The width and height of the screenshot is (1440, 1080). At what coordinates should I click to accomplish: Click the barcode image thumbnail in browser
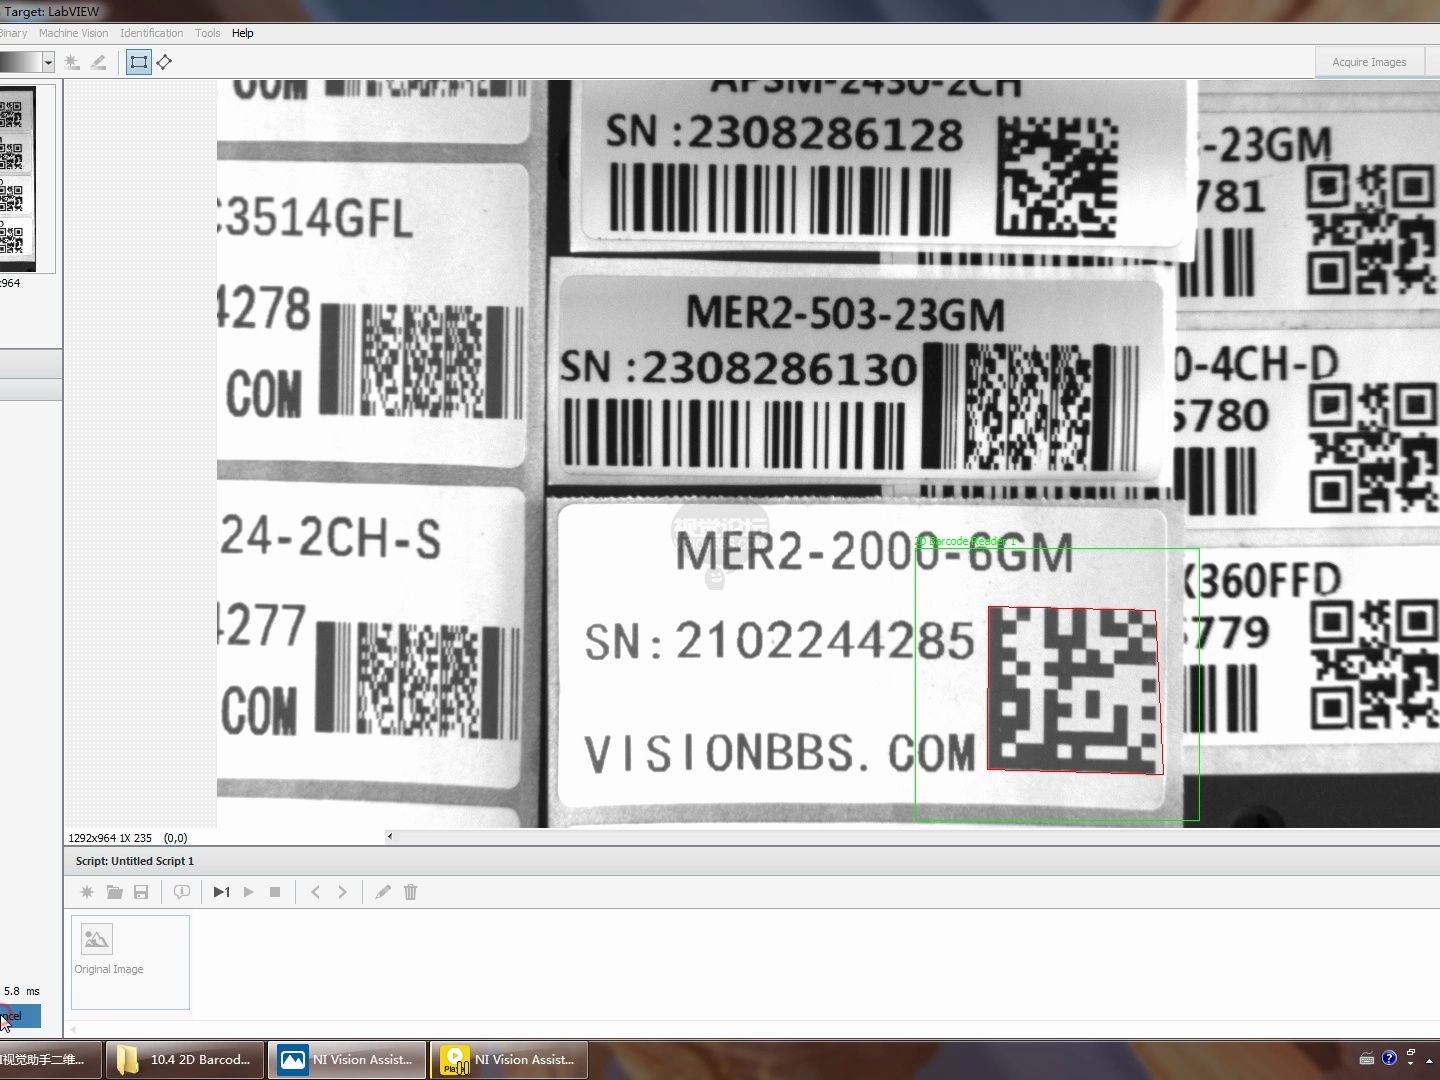click(17, 179)
